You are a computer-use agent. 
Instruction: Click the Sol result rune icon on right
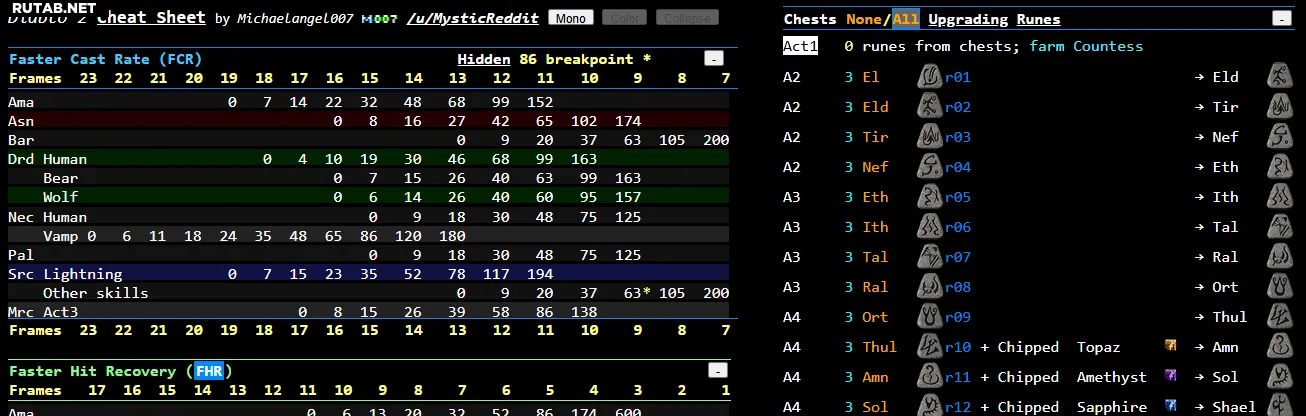point(1278,377)
